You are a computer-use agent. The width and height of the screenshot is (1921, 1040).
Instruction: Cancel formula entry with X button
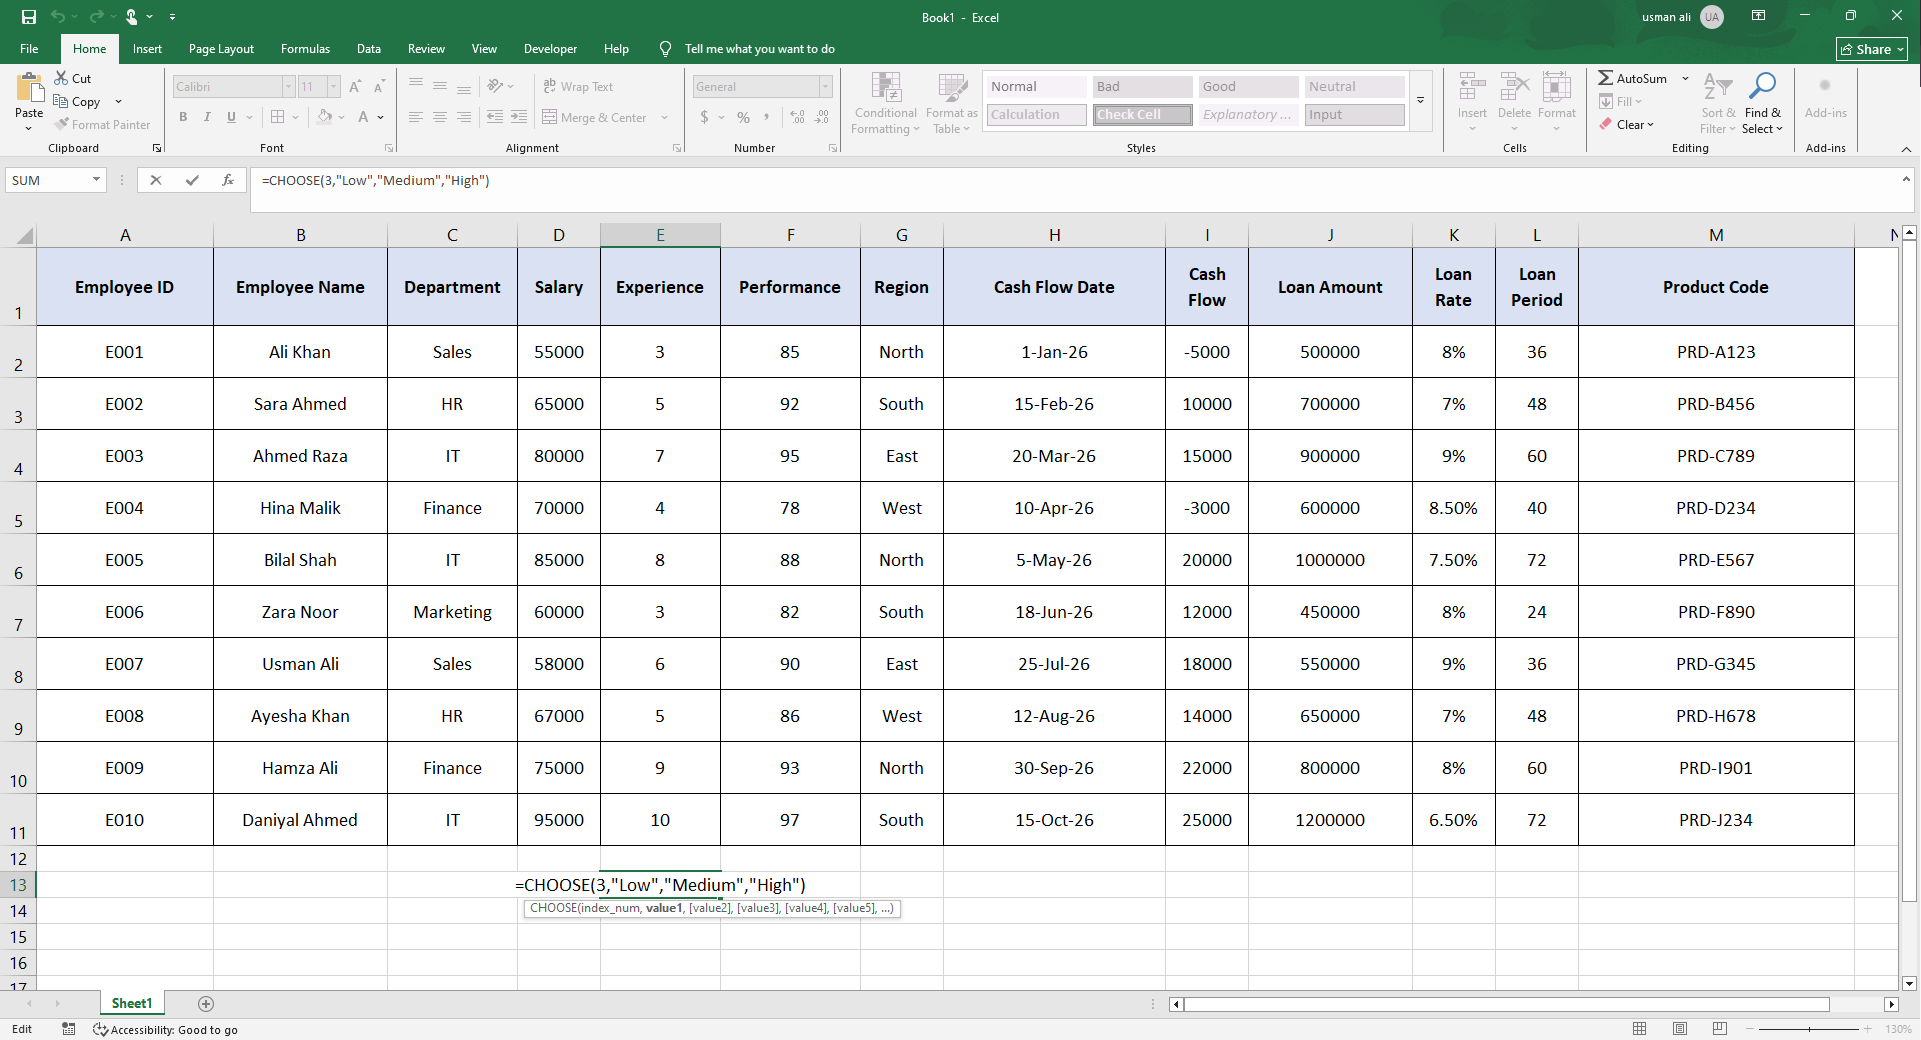coord(155,180)
